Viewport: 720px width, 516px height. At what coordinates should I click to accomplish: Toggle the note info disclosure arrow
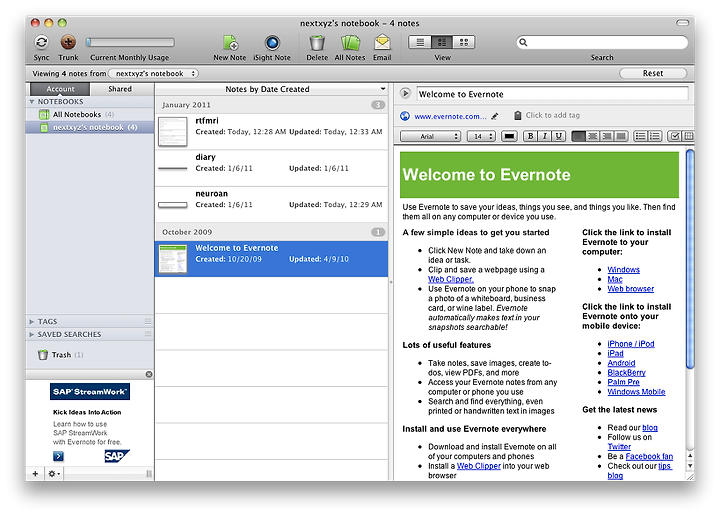click(x=405, y=94)
